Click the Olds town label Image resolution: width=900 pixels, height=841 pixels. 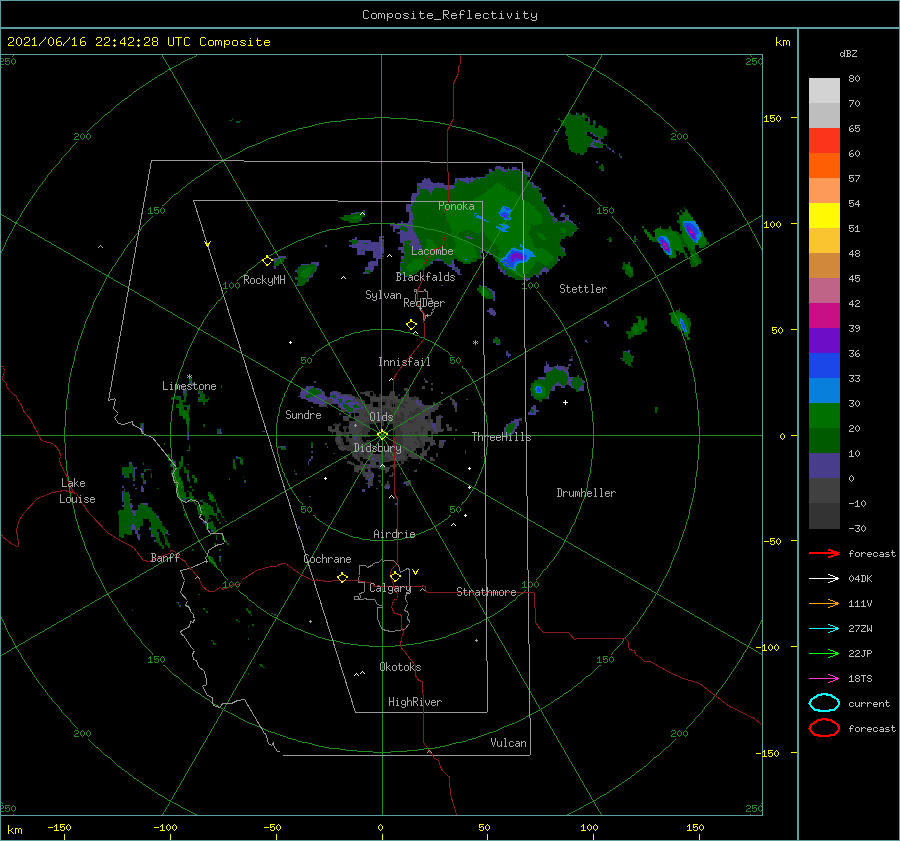point(381,417)
